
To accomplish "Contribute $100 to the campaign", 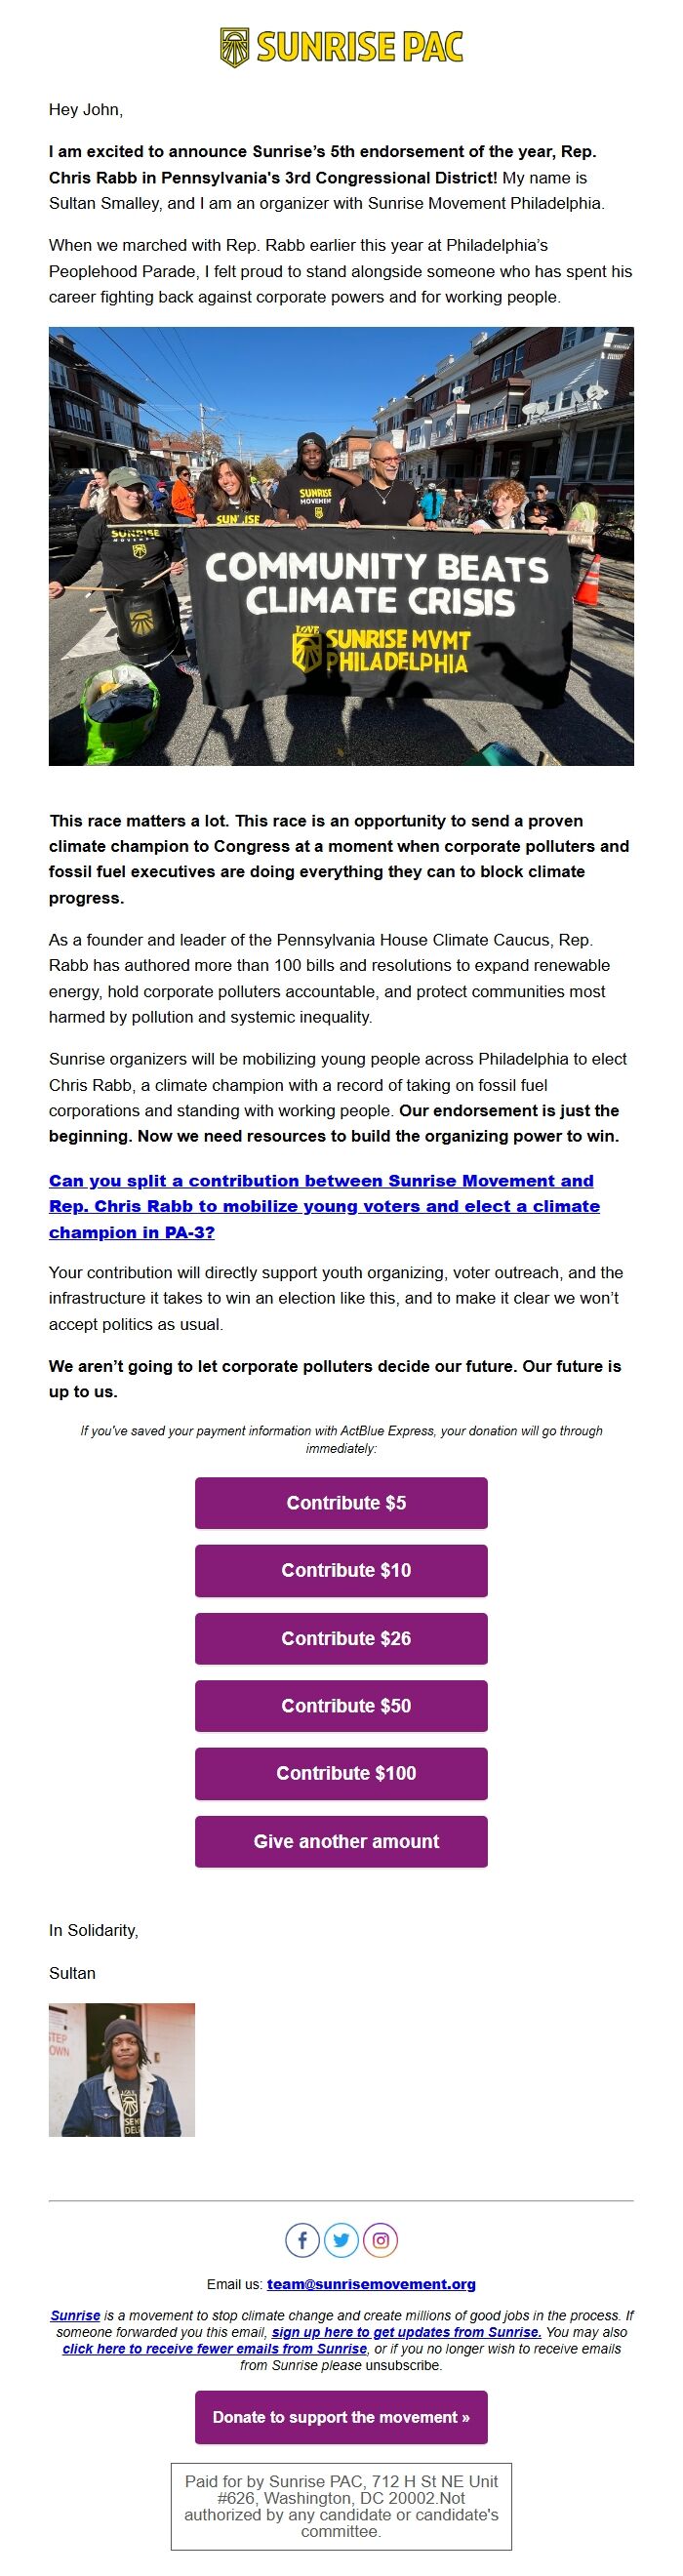I will pyautogui.click(x=341, y=1773).
